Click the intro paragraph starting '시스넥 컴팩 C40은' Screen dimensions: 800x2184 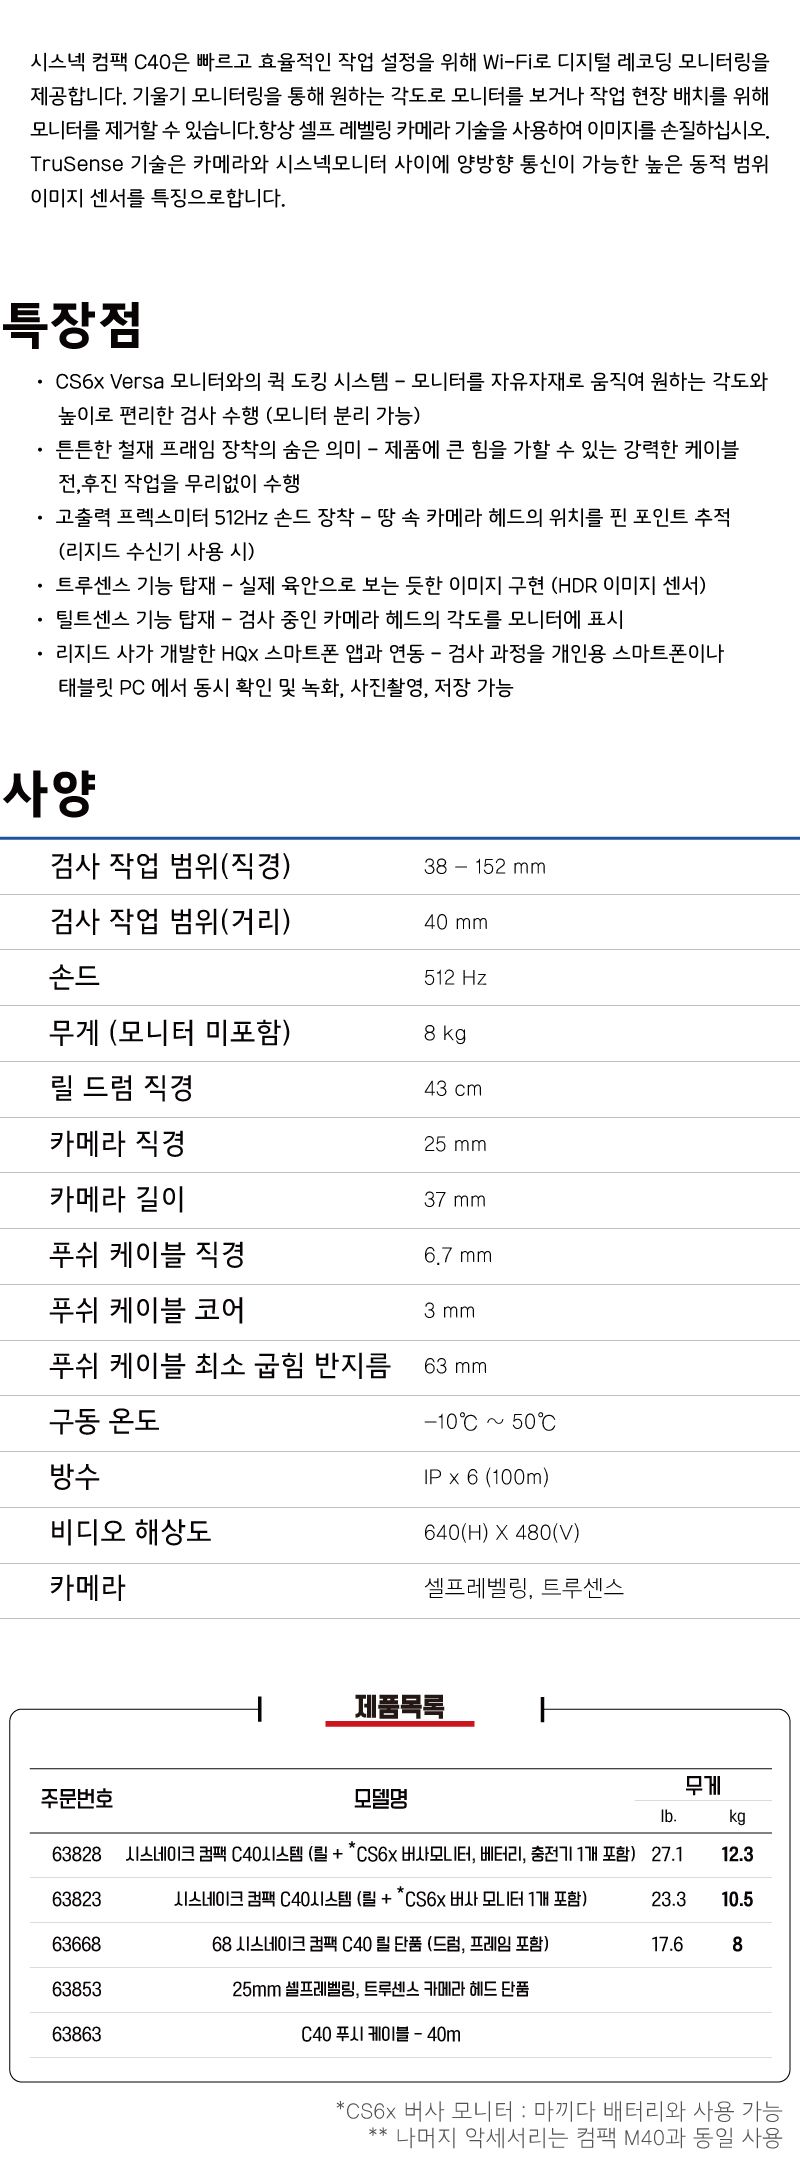400,130
